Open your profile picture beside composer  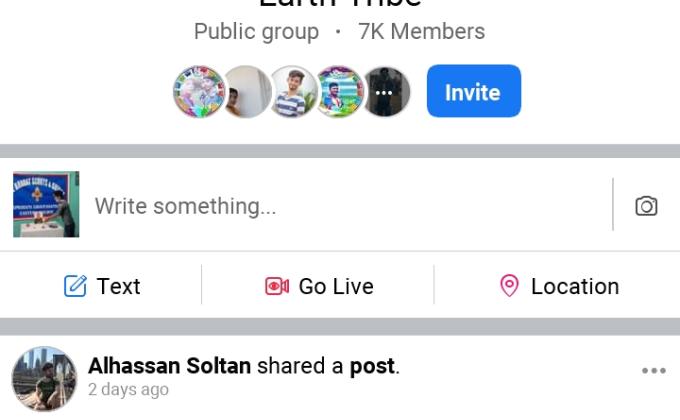pos(46,204)
